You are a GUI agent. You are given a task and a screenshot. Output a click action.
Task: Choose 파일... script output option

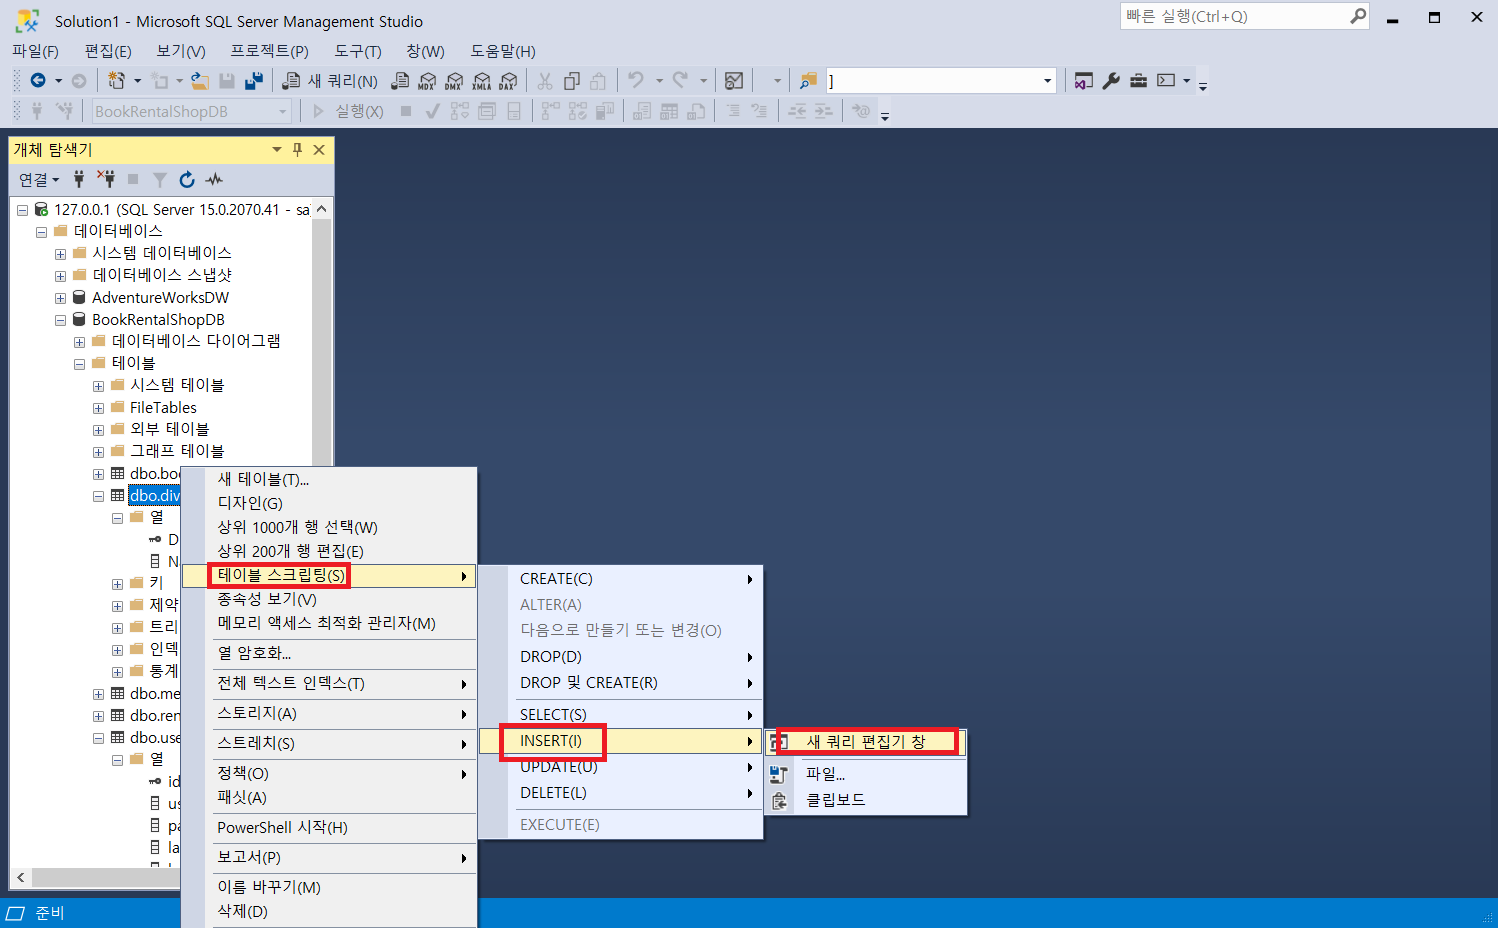point(866,774)
